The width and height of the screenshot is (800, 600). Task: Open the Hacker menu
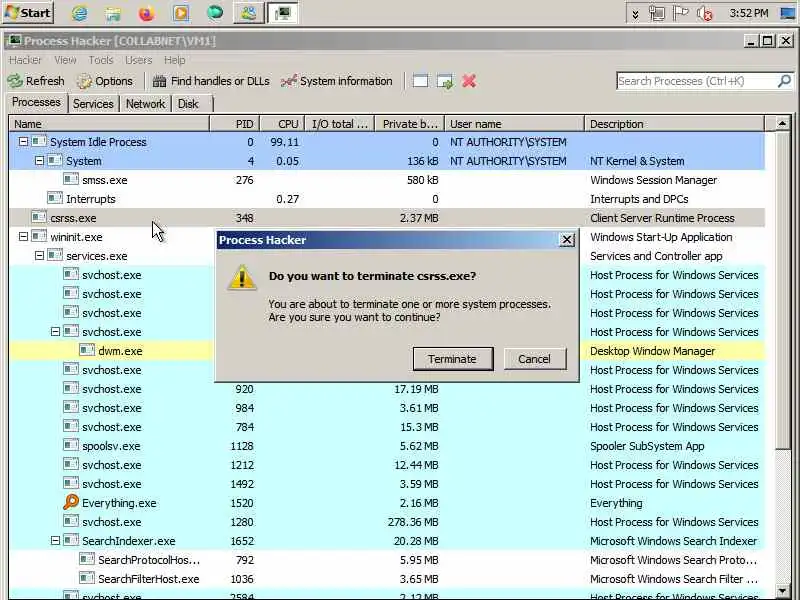(x=25, y=60)
